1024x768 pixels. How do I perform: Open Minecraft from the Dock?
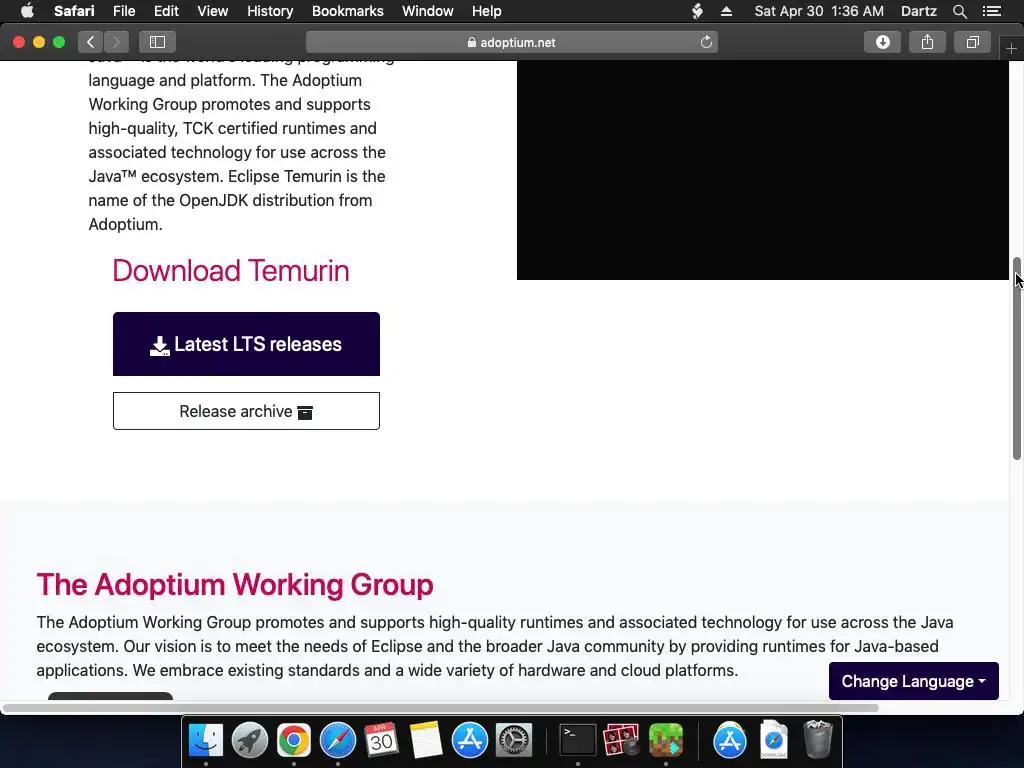pos(665,741)
